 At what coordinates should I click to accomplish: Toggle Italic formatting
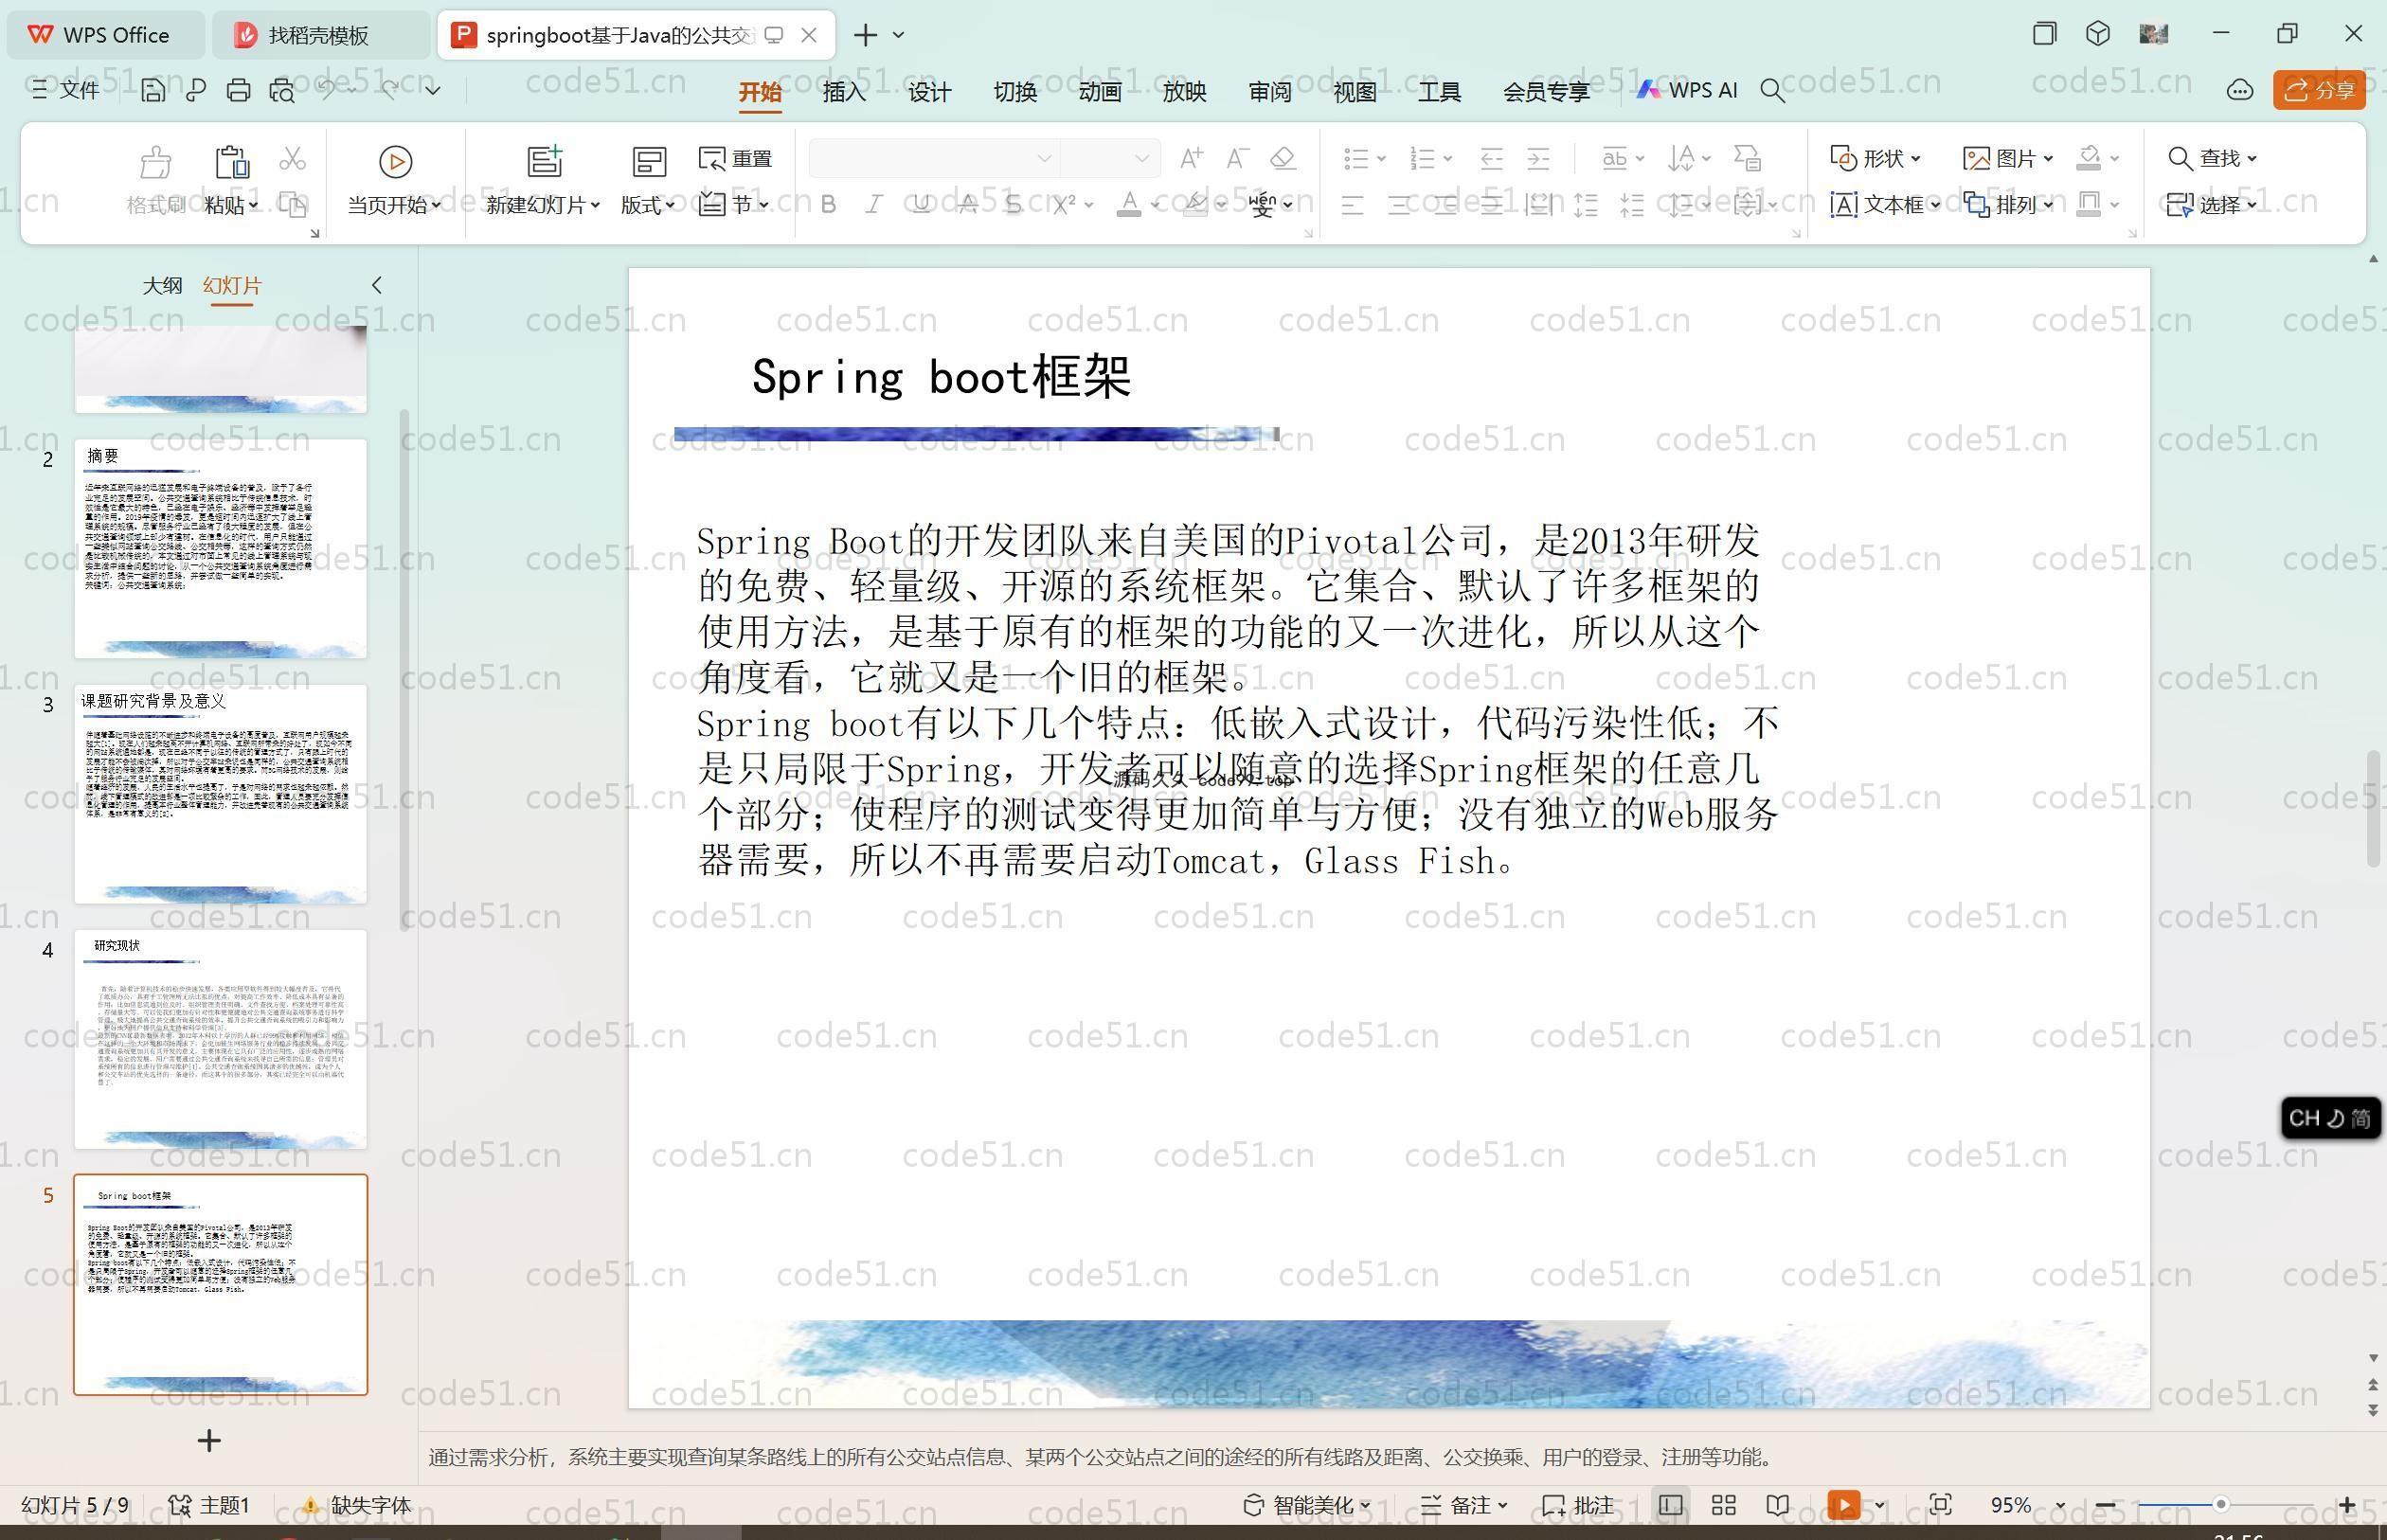click(874, 205)
